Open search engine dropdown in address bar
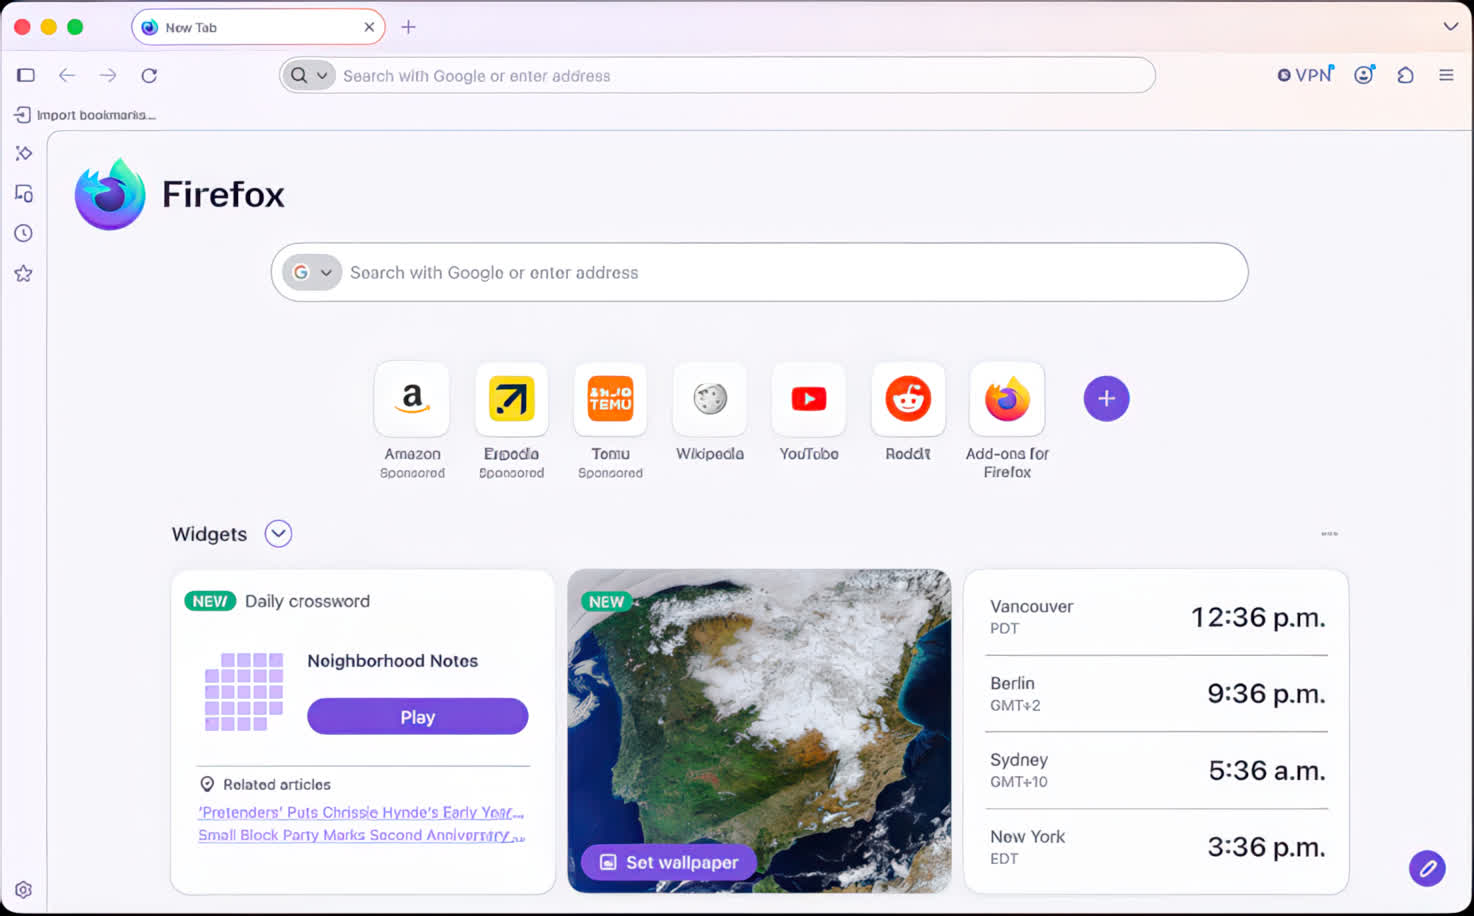 tap(308, 75)
